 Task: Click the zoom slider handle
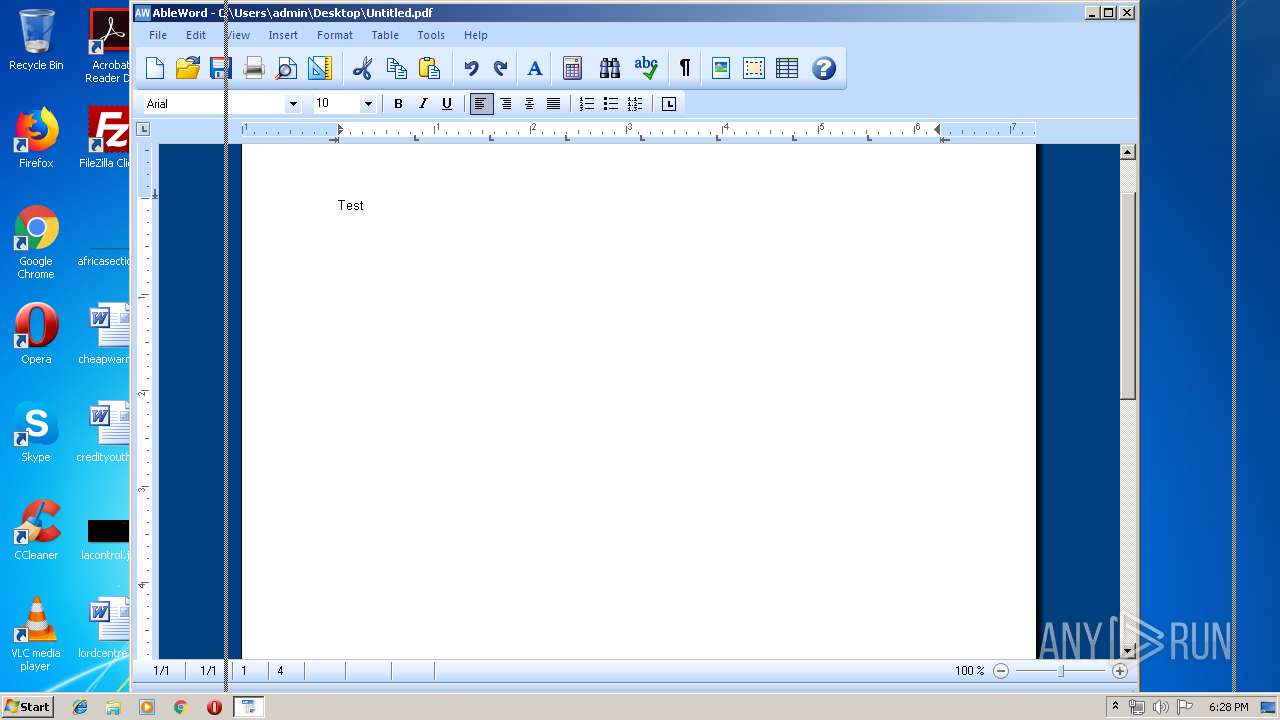[x=1061, y=671]
